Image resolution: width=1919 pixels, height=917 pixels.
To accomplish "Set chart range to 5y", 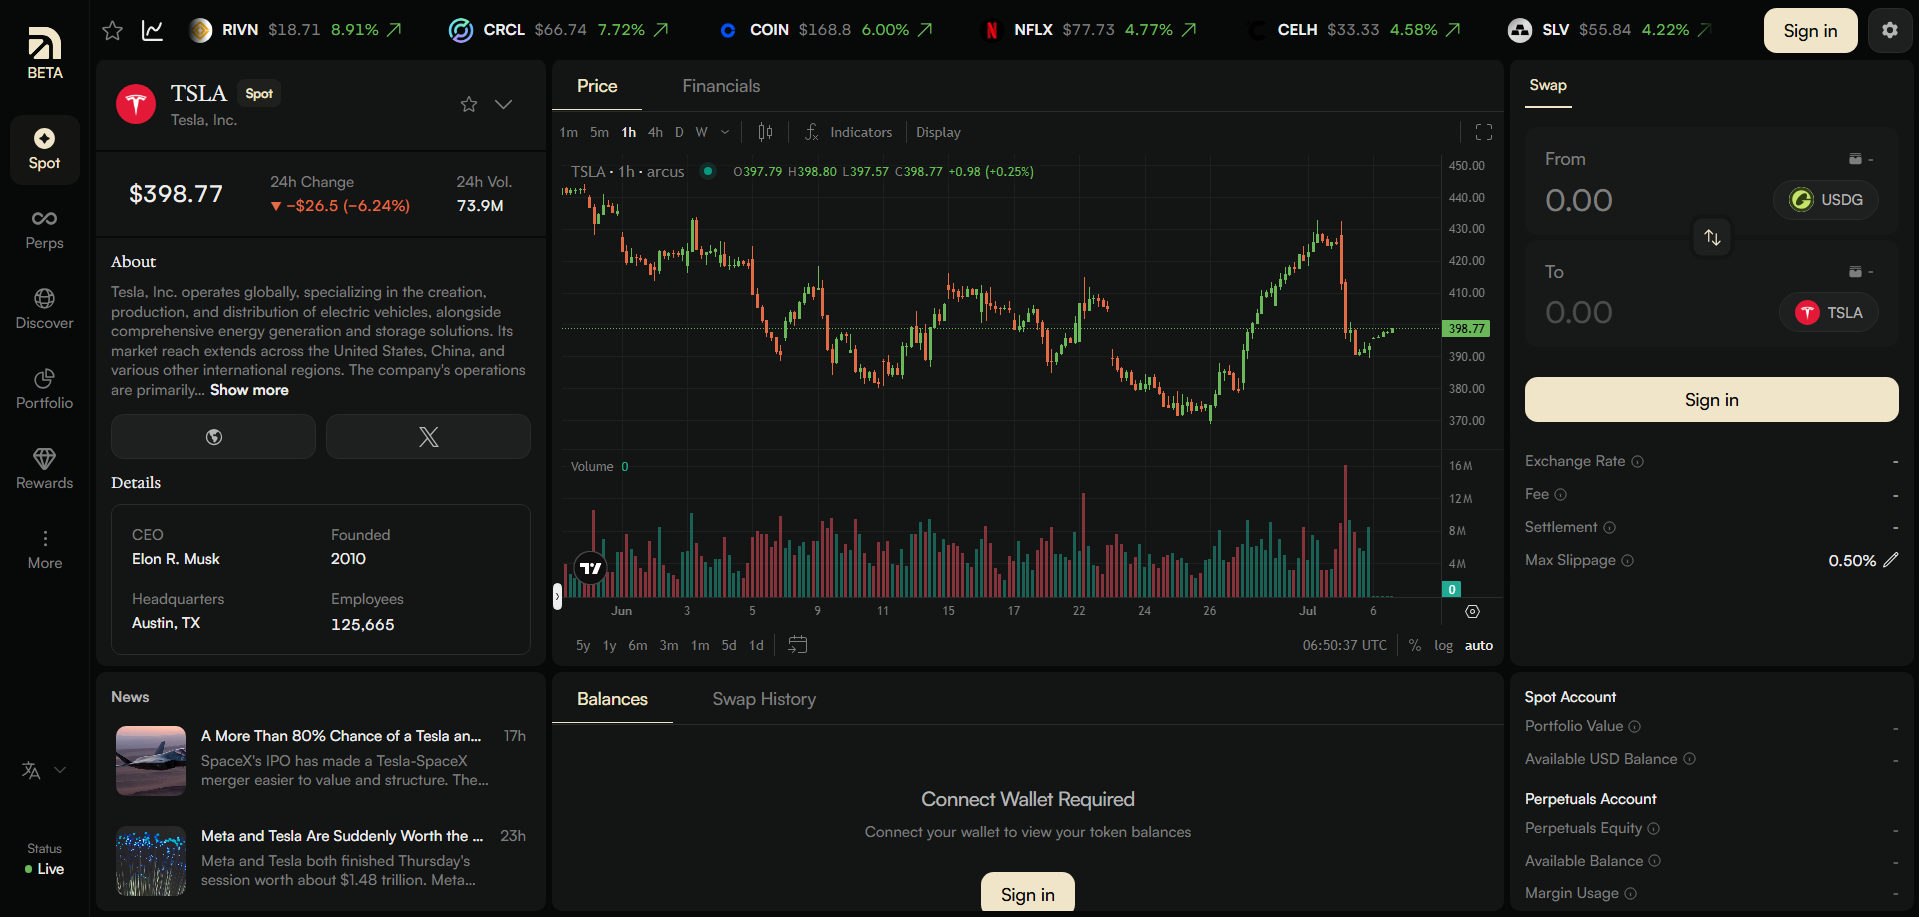I will click(583, 645).
